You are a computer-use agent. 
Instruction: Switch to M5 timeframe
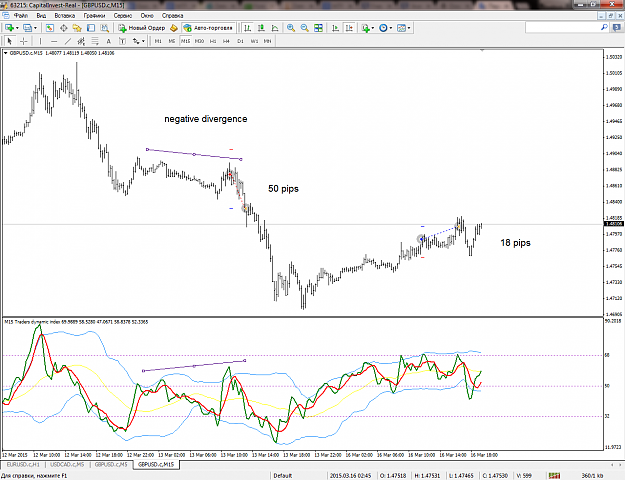pyautogui.click(x=172, y=41)
